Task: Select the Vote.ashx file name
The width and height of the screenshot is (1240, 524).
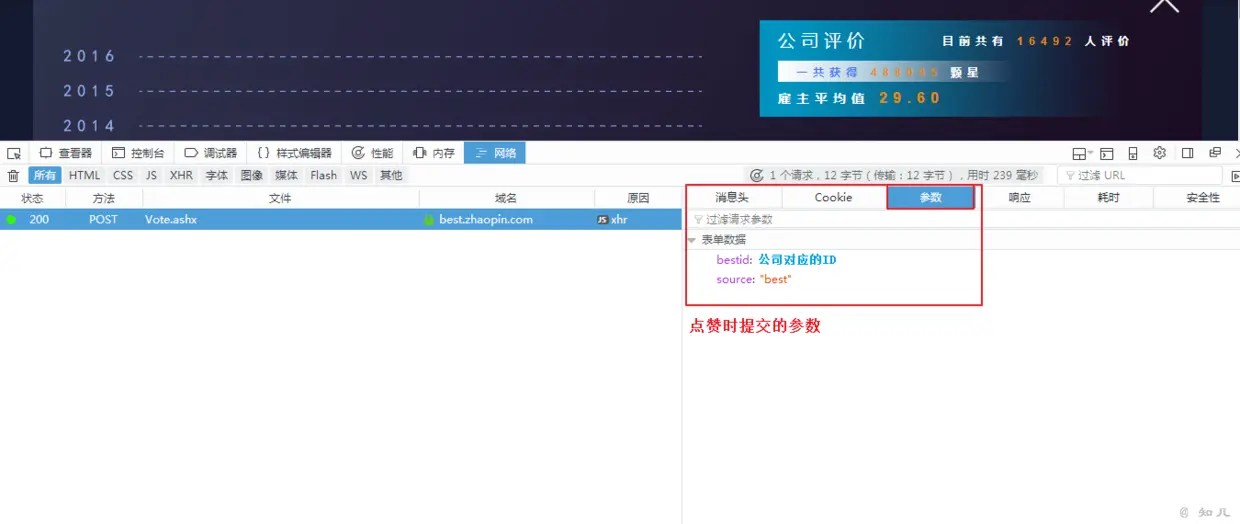Action: tap(171, 219)
